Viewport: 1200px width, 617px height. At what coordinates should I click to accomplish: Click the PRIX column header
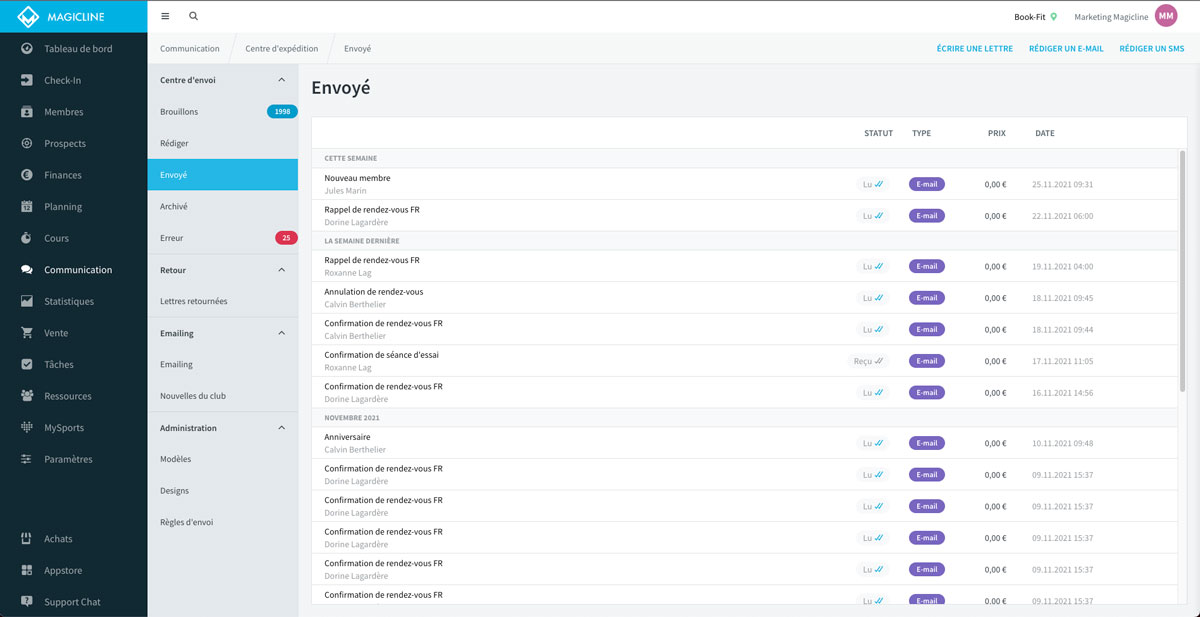point(996,133)
